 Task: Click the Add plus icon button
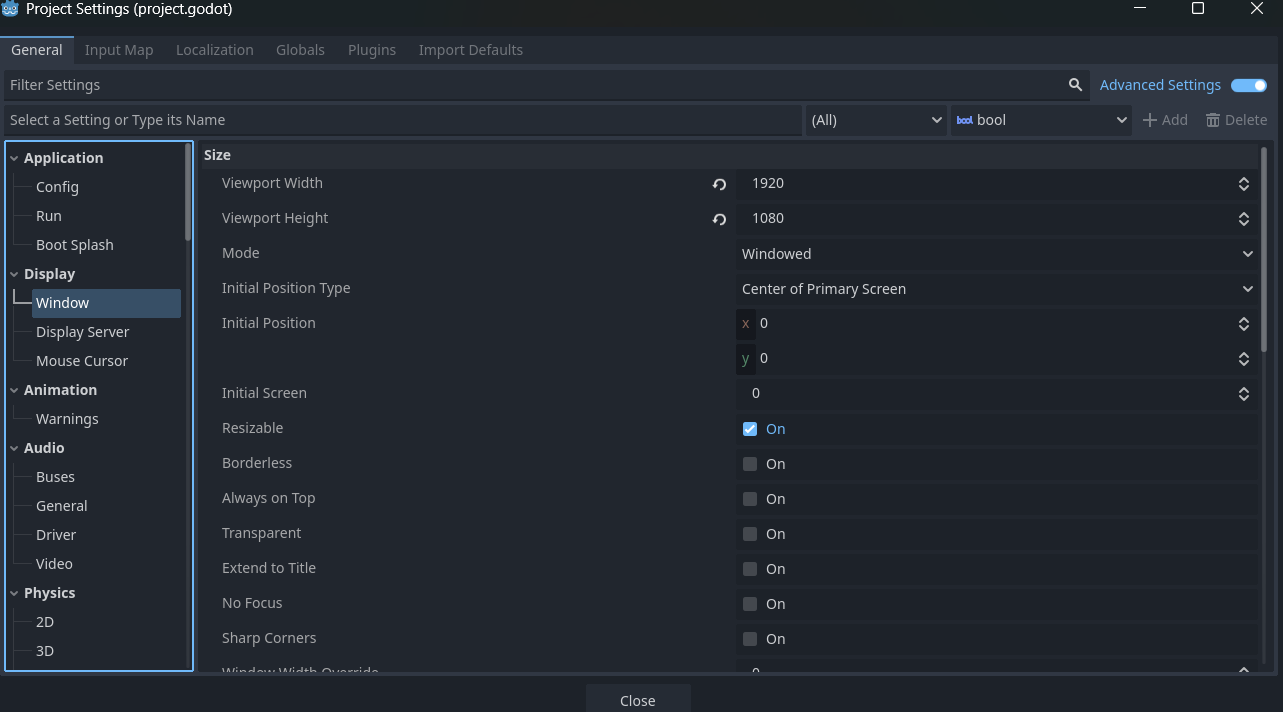click(x=1165, y=120)
